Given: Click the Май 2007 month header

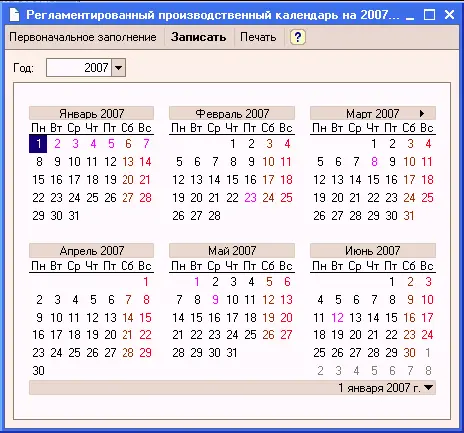Looking at the screenshot, I should (232, 250).
